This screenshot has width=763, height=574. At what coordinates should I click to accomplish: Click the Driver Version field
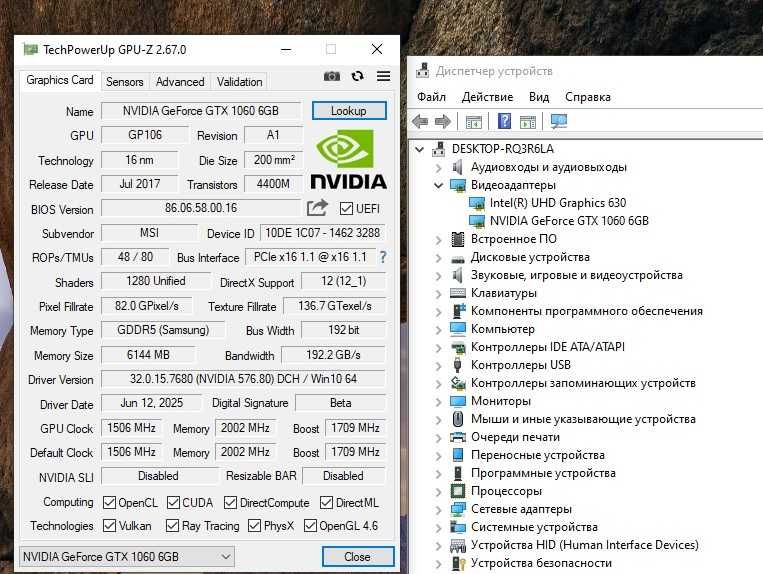click(x=243, y=379)
